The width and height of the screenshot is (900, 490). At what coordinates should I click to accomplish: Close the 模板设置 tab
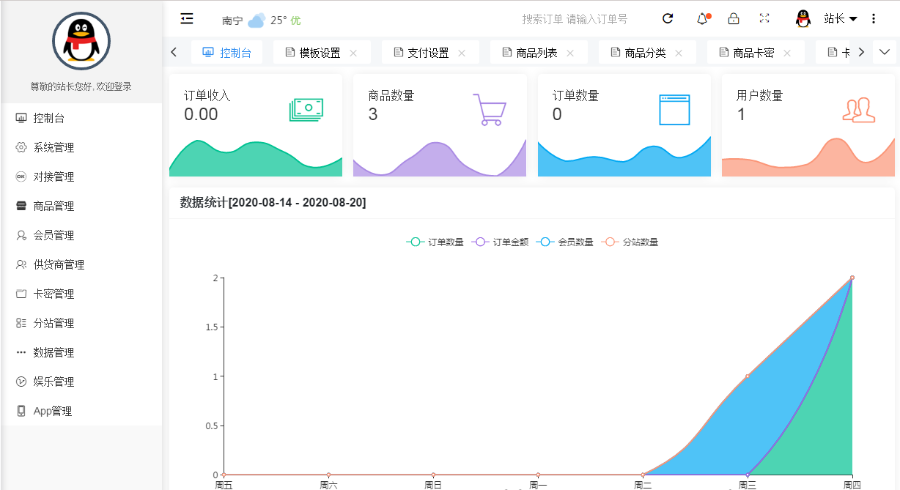(x=353, y=53)
